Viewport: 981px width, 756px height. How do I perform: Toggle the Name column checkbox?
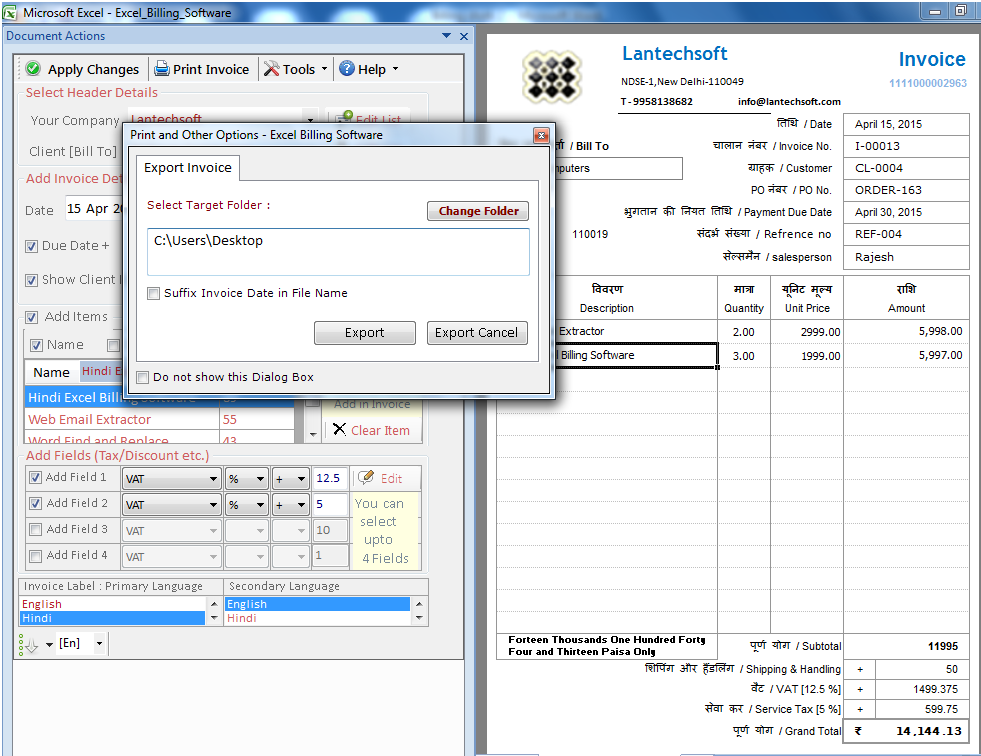[36, 345]
